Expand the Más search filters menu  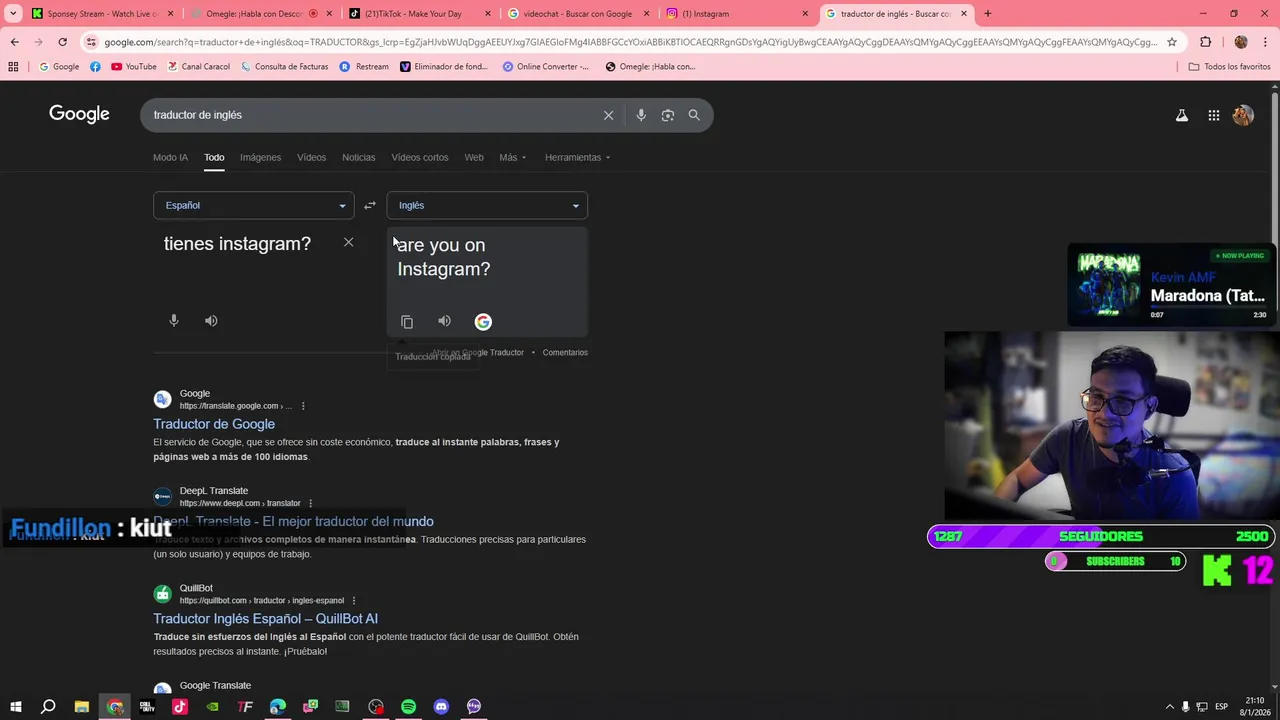pyautogui.click(x=512, y=157)
